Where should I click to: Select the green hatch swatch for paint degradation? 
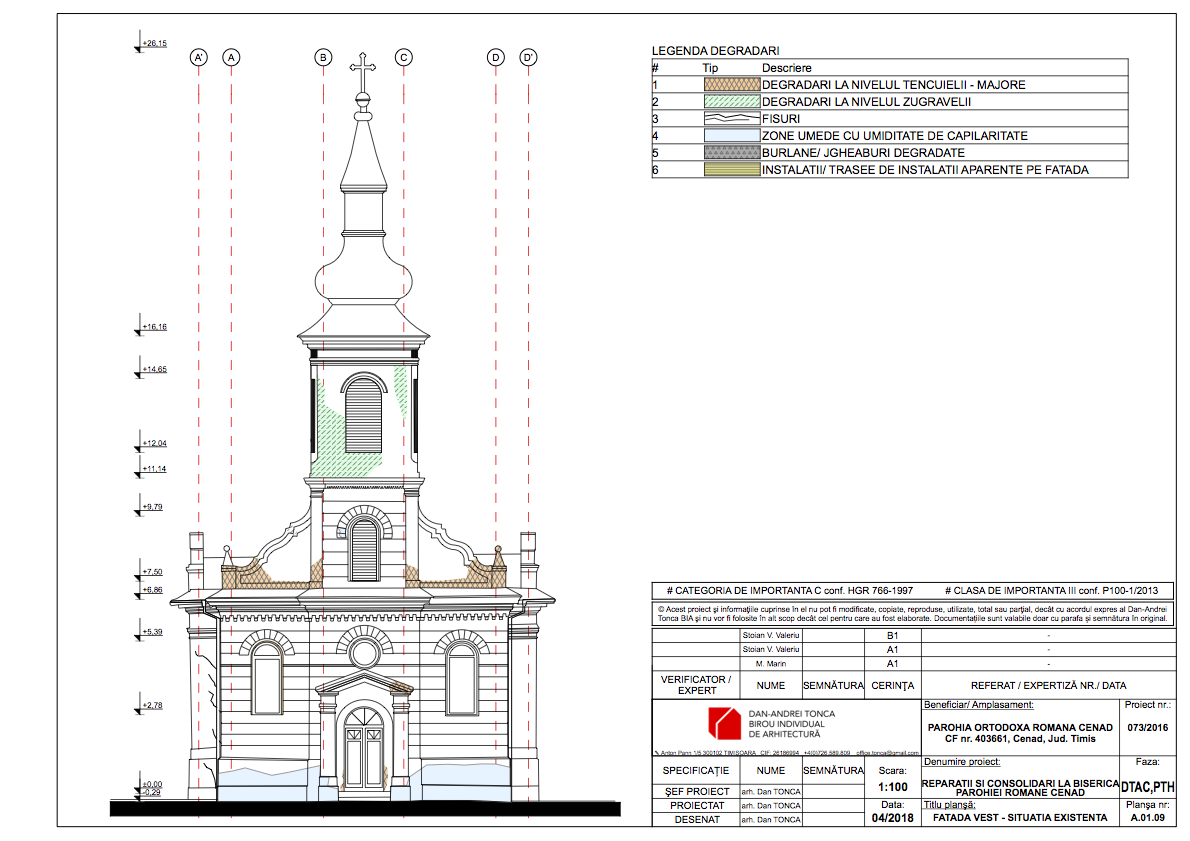tap(731, 102)
